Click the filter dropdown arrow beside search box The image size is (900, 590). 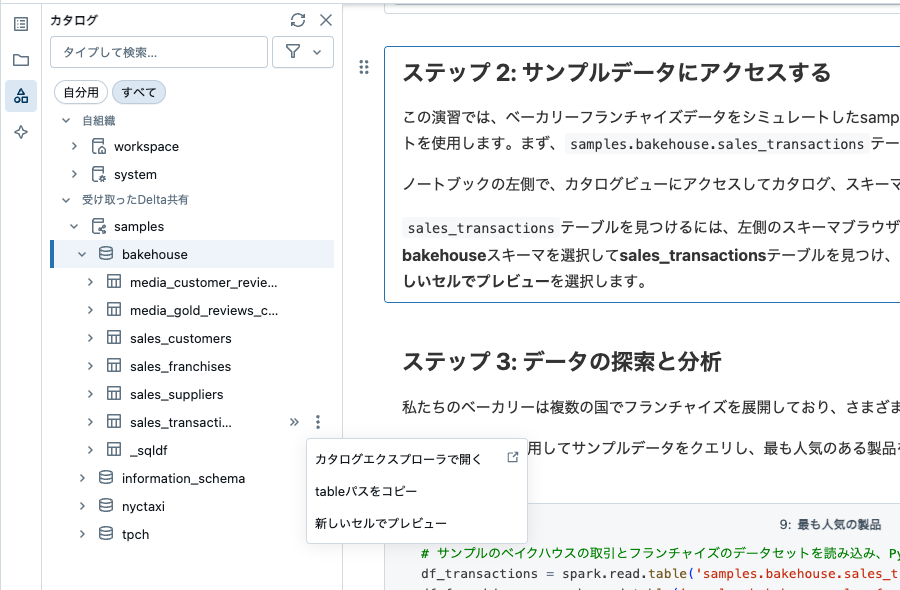tap(318, 52)
